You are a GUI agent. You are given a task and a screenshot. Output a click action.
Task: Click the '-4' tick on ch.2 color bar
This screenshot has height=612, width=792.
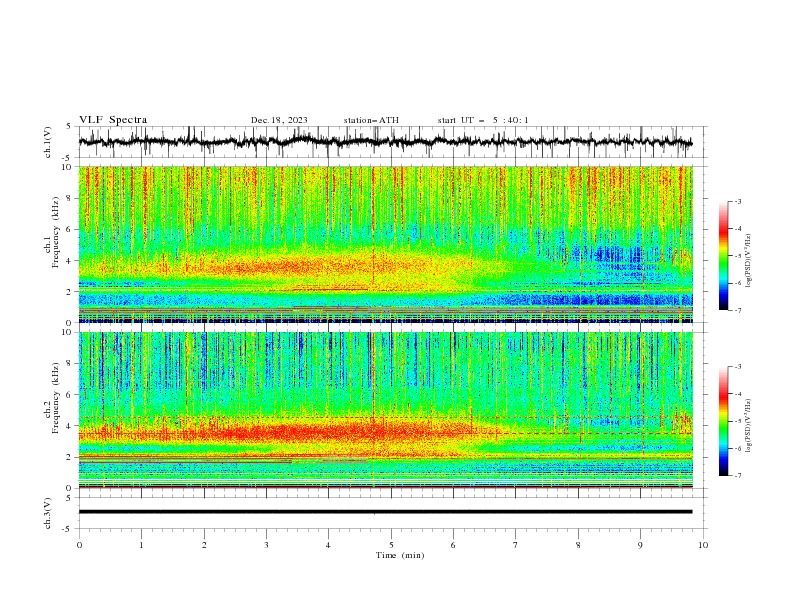tap(737, 394)
